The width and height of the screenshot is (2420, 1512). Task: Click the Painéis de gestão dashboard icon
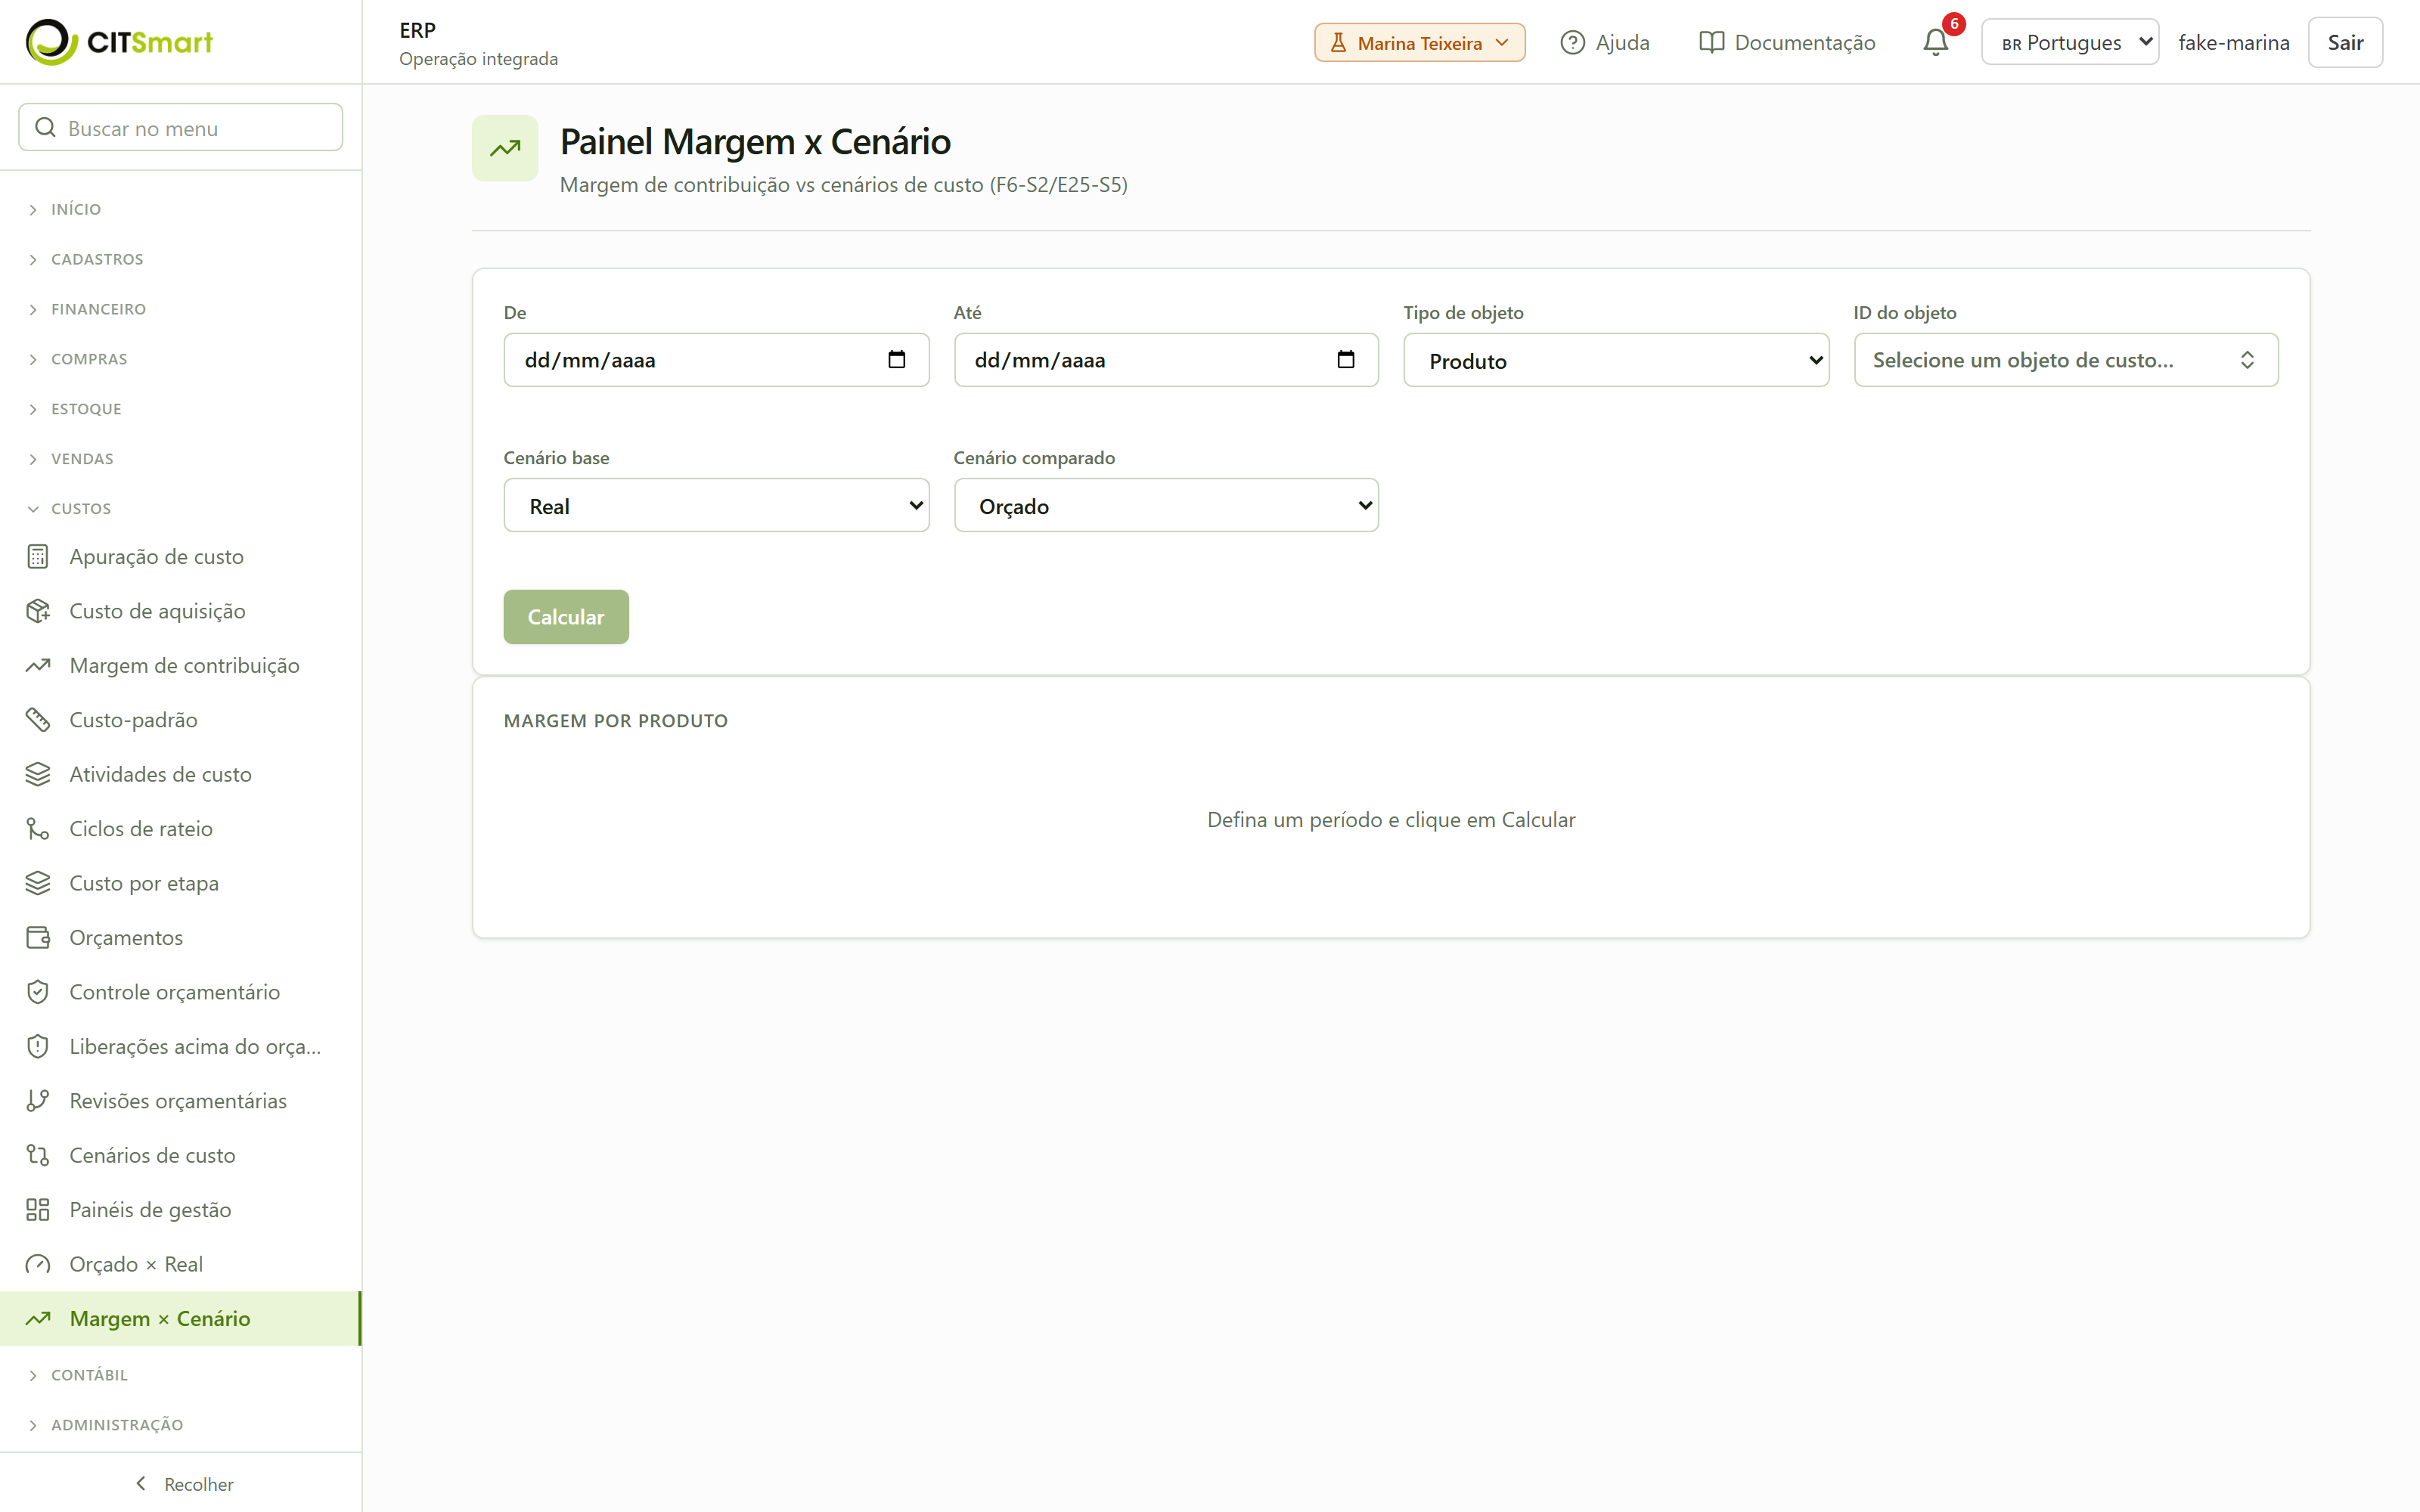click(38, 1210)
